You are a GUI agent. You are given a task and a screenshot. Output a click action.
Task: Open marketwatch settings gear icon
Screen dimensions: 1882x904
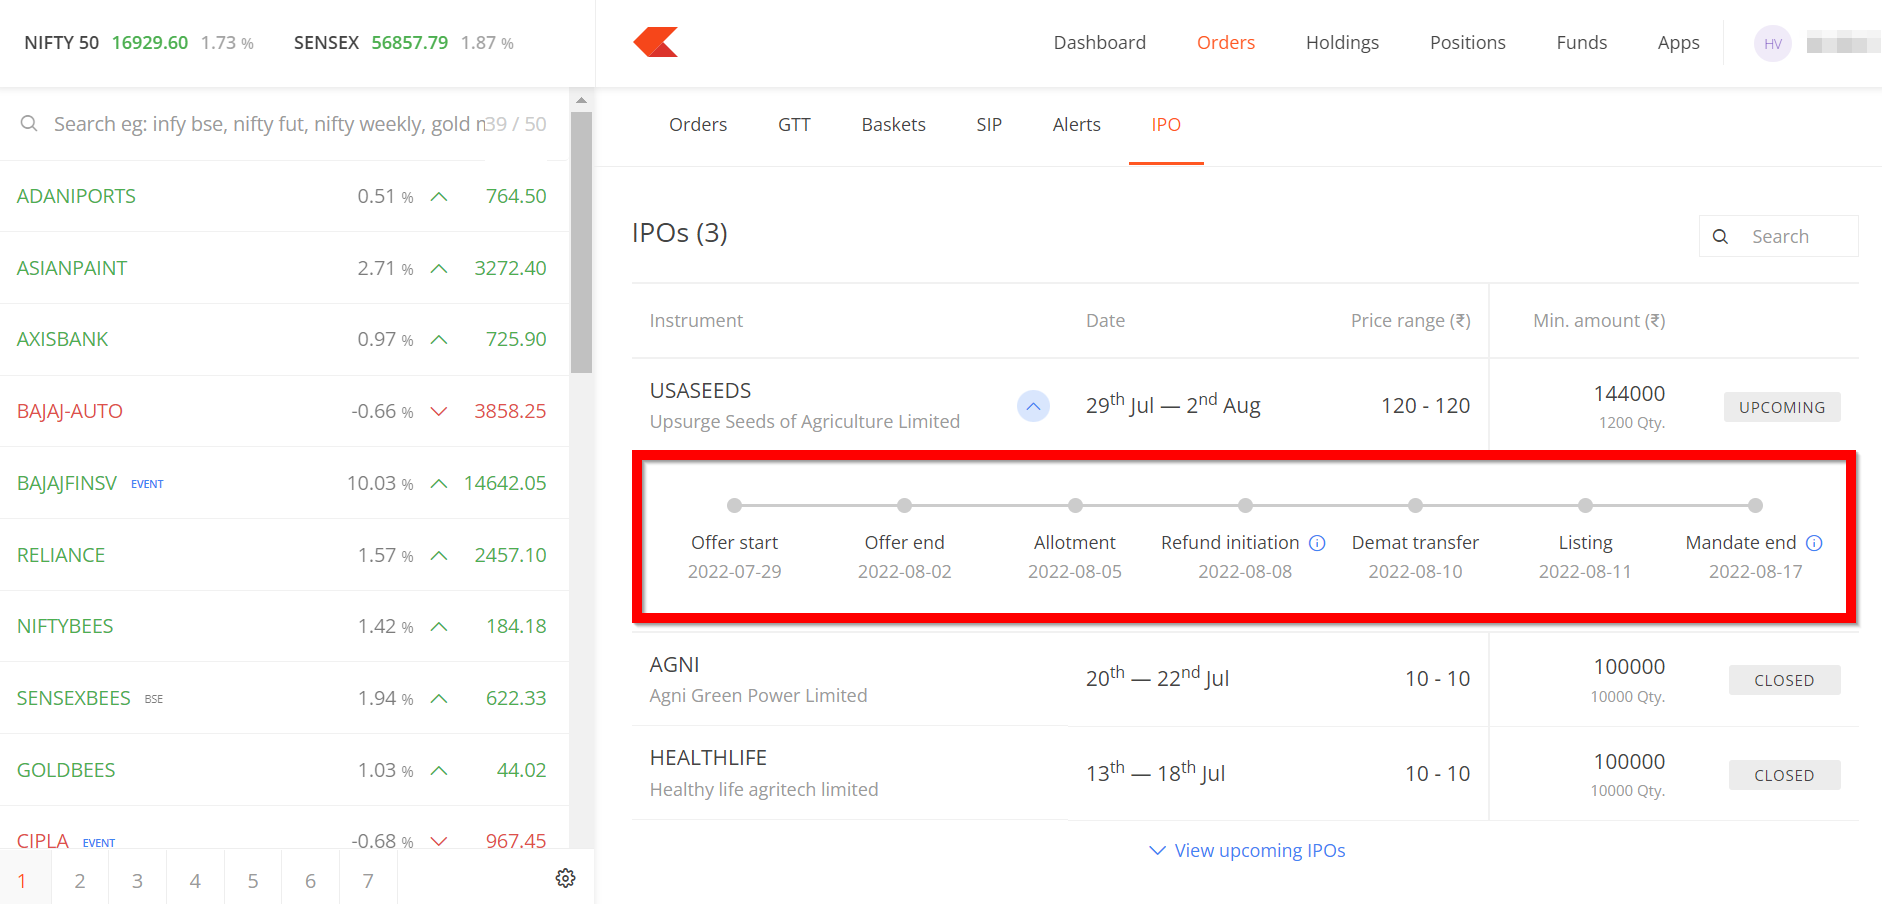pos(565,878)
